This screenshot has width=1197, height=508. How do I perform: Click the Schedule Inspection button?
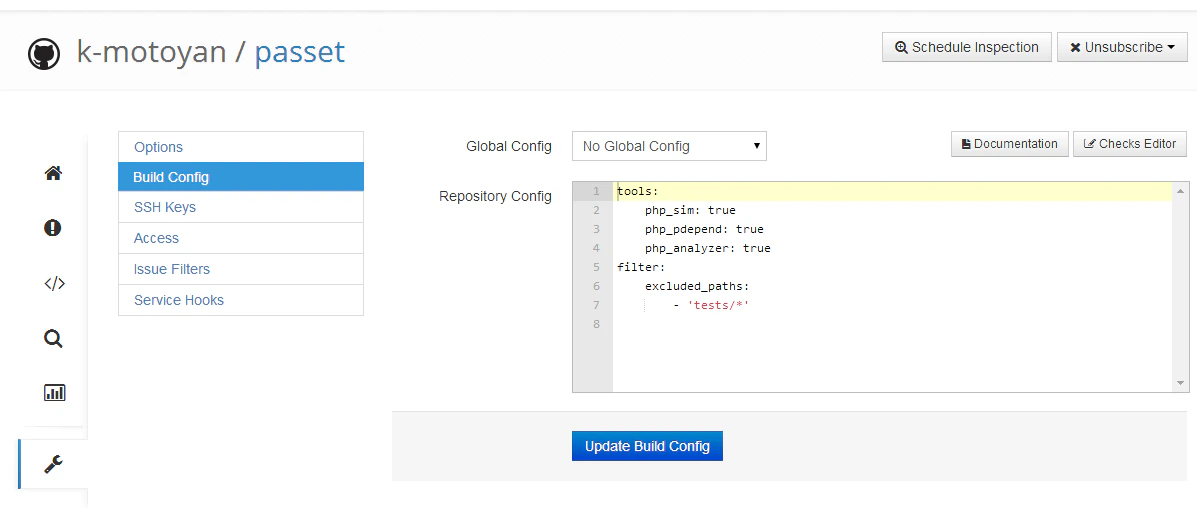pyautogui.click(x=966, y=47)
